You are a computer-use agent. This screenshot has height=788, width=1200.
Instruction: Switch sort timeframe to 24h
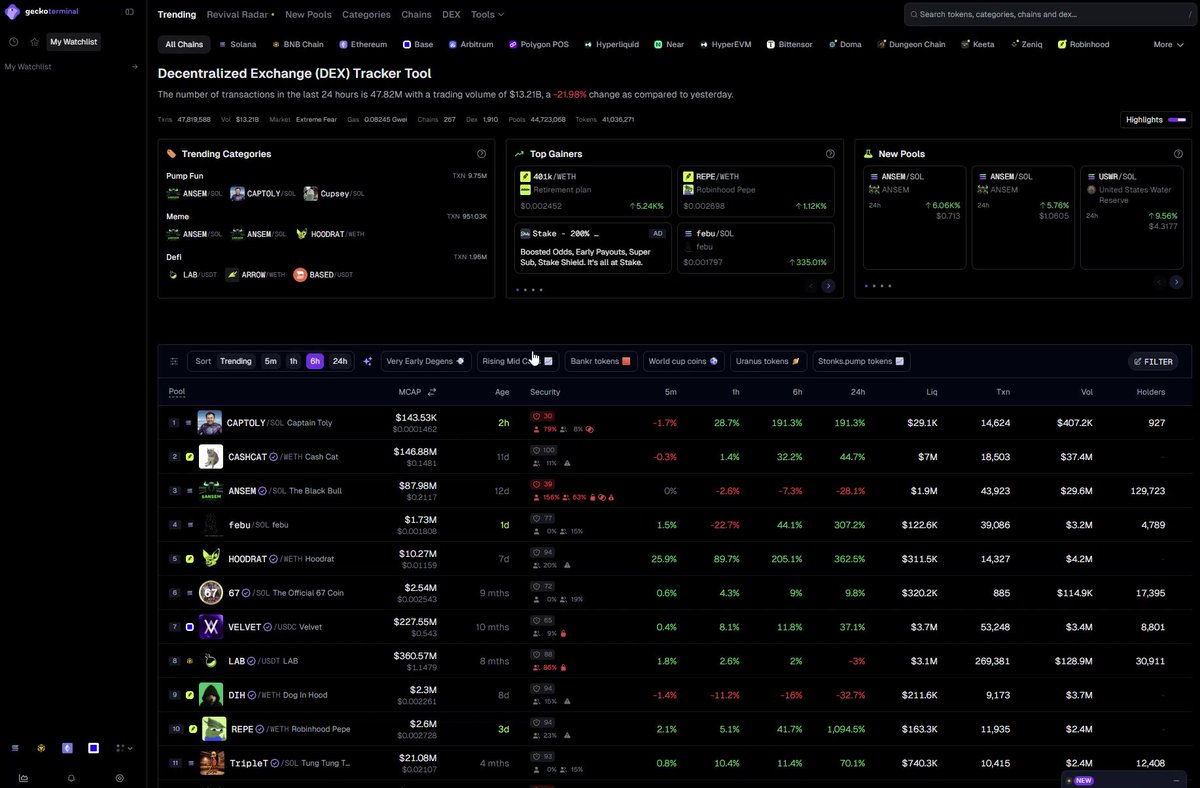coord(340,361)
